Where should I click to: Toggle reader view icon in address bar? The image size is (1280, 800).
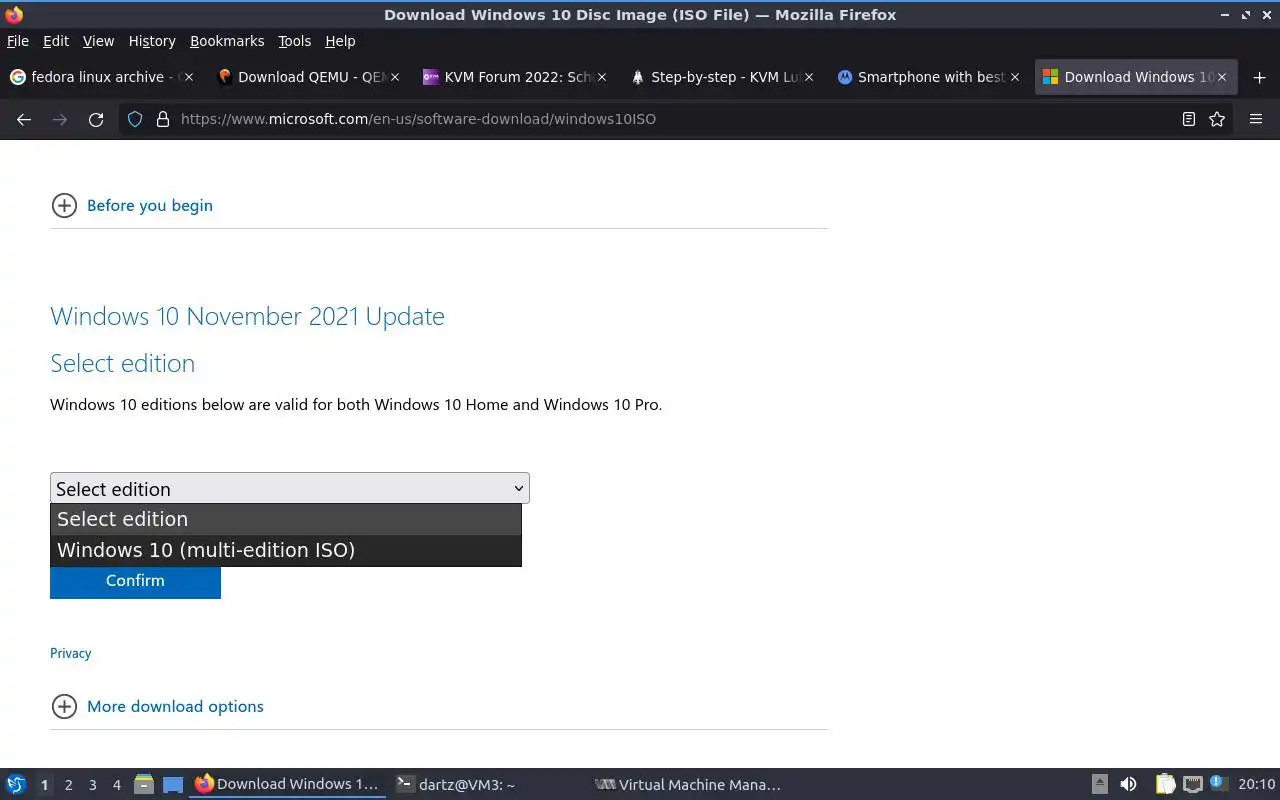coord(1188,119)
